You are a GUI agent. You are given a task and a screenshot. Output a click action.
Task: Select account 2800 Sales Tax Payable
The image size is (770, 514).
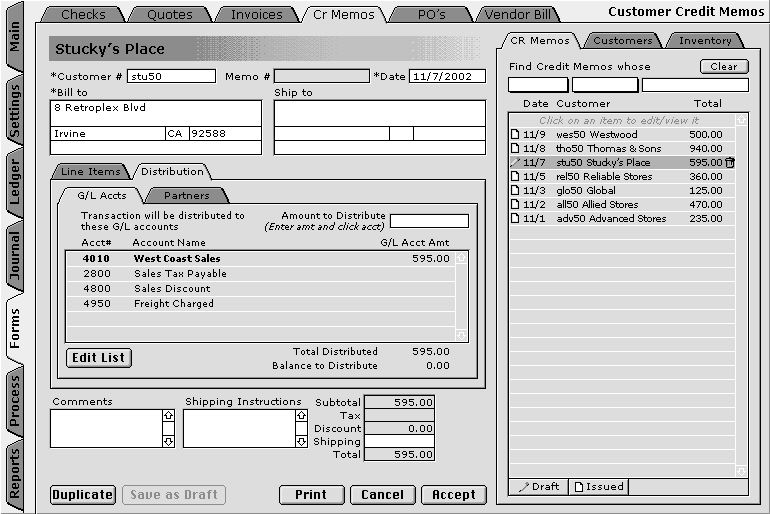[x=261, y=273]
